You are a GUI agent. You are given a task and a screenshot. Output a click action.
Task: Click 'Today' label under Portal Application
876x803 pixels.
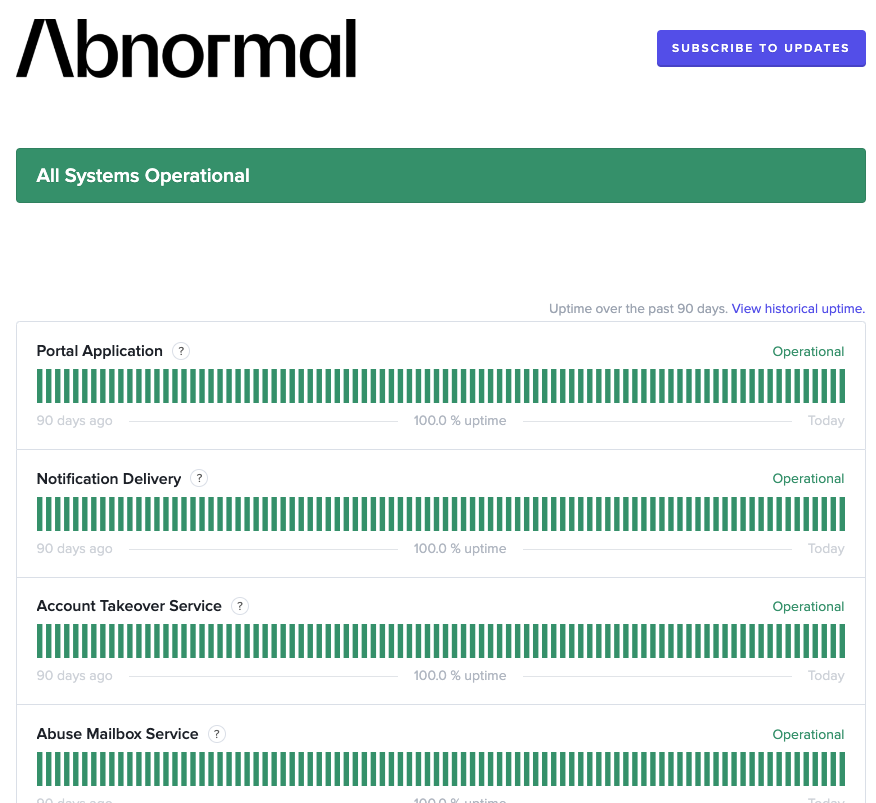click(x=826, y=421)
